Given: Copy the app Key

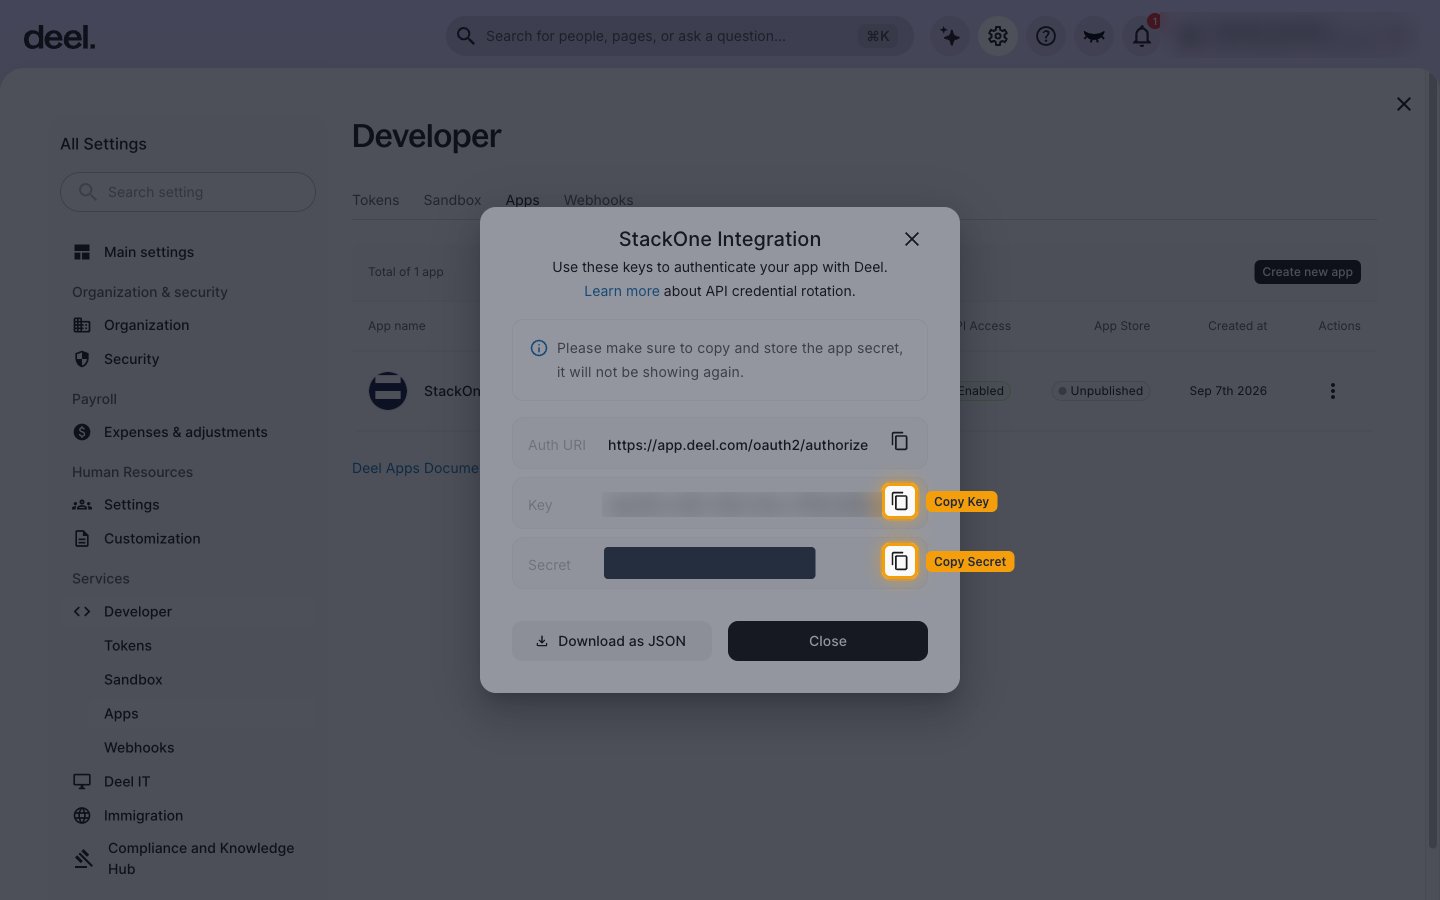Looking at the screenshot, I should pyautogui.click(x=900, y=501).
